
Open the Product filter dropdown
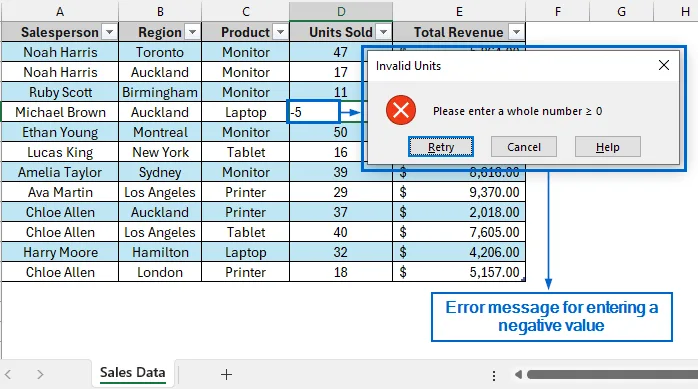[x=280, y=32]
